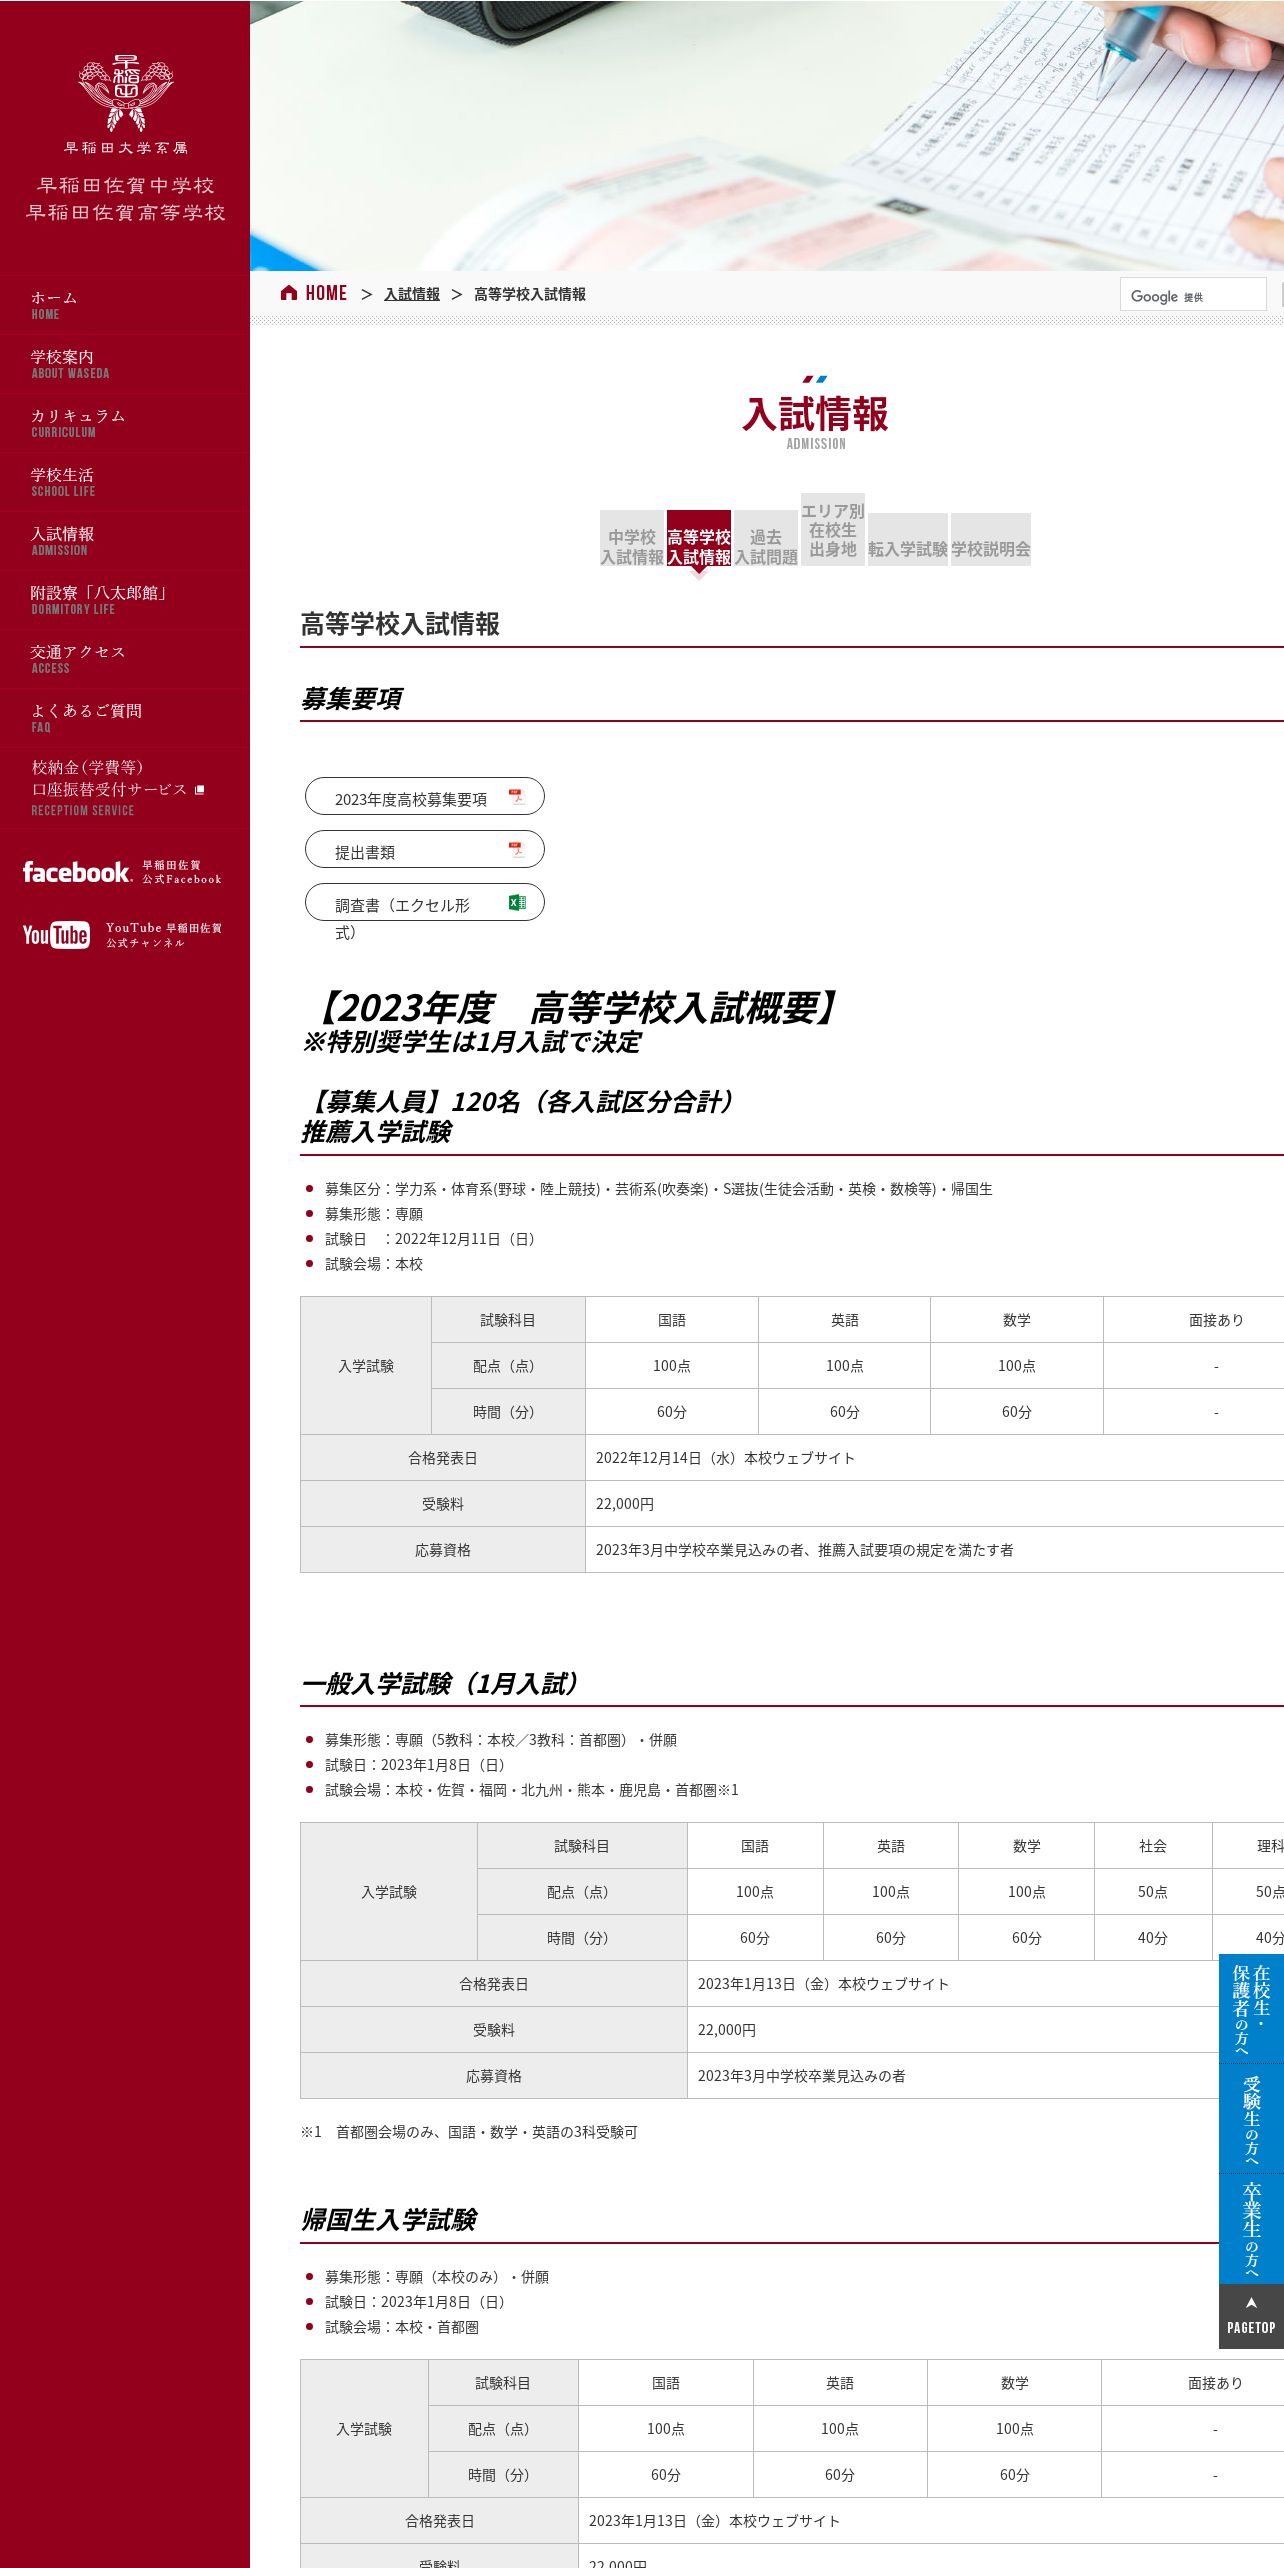1284x2568 pixels.
Task: Open 2023年度高校募集要項 download button
Action: coord(425,796)
